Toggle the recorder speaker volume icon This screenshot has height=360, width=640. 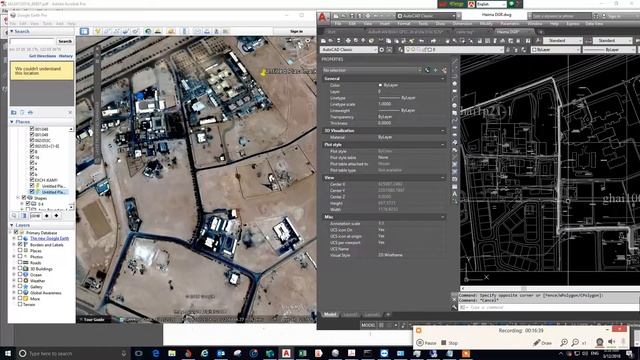611,342
